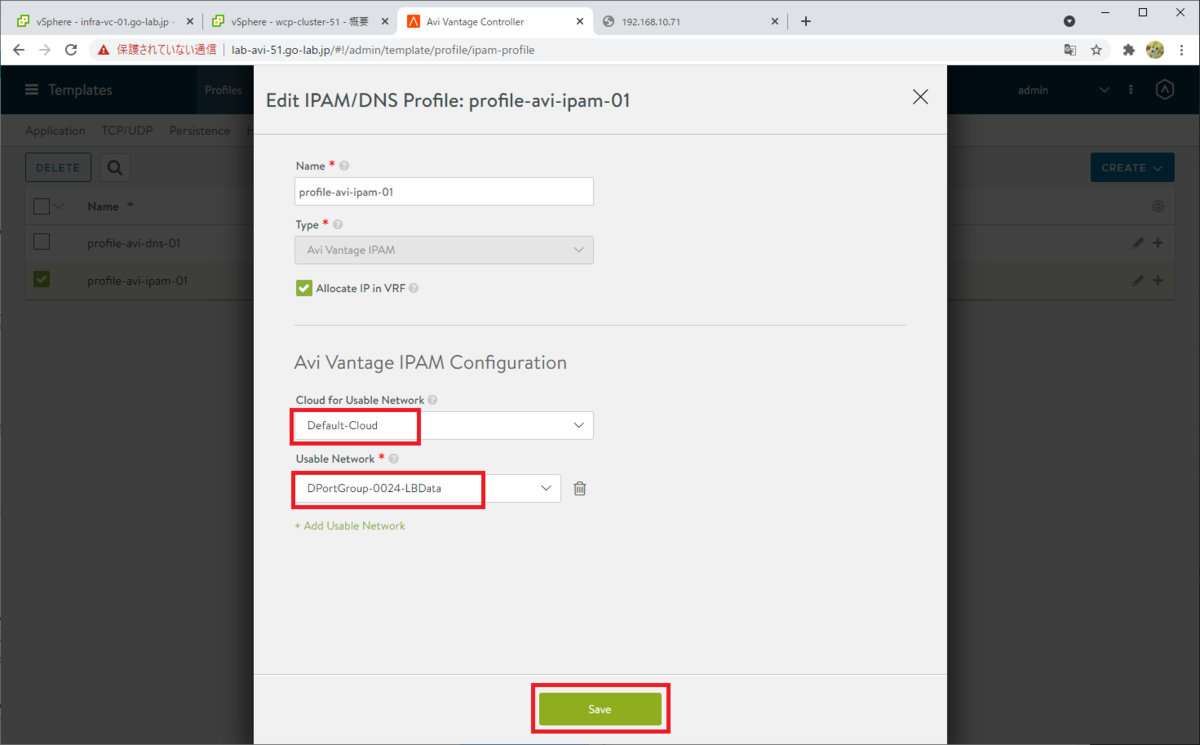This screenshot has width=1200, height=745.
Task: Open table column settings gear
Action: 1158,206
